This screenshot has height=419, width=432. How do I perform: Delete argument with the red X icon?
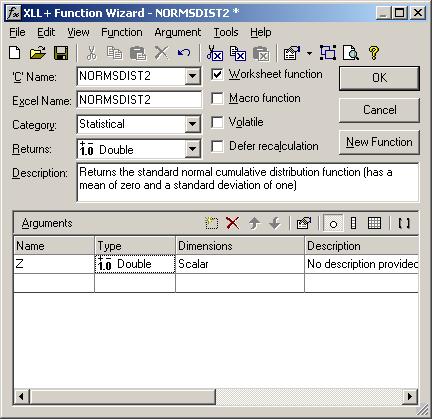pyautogui.click(x=232, y=223)
